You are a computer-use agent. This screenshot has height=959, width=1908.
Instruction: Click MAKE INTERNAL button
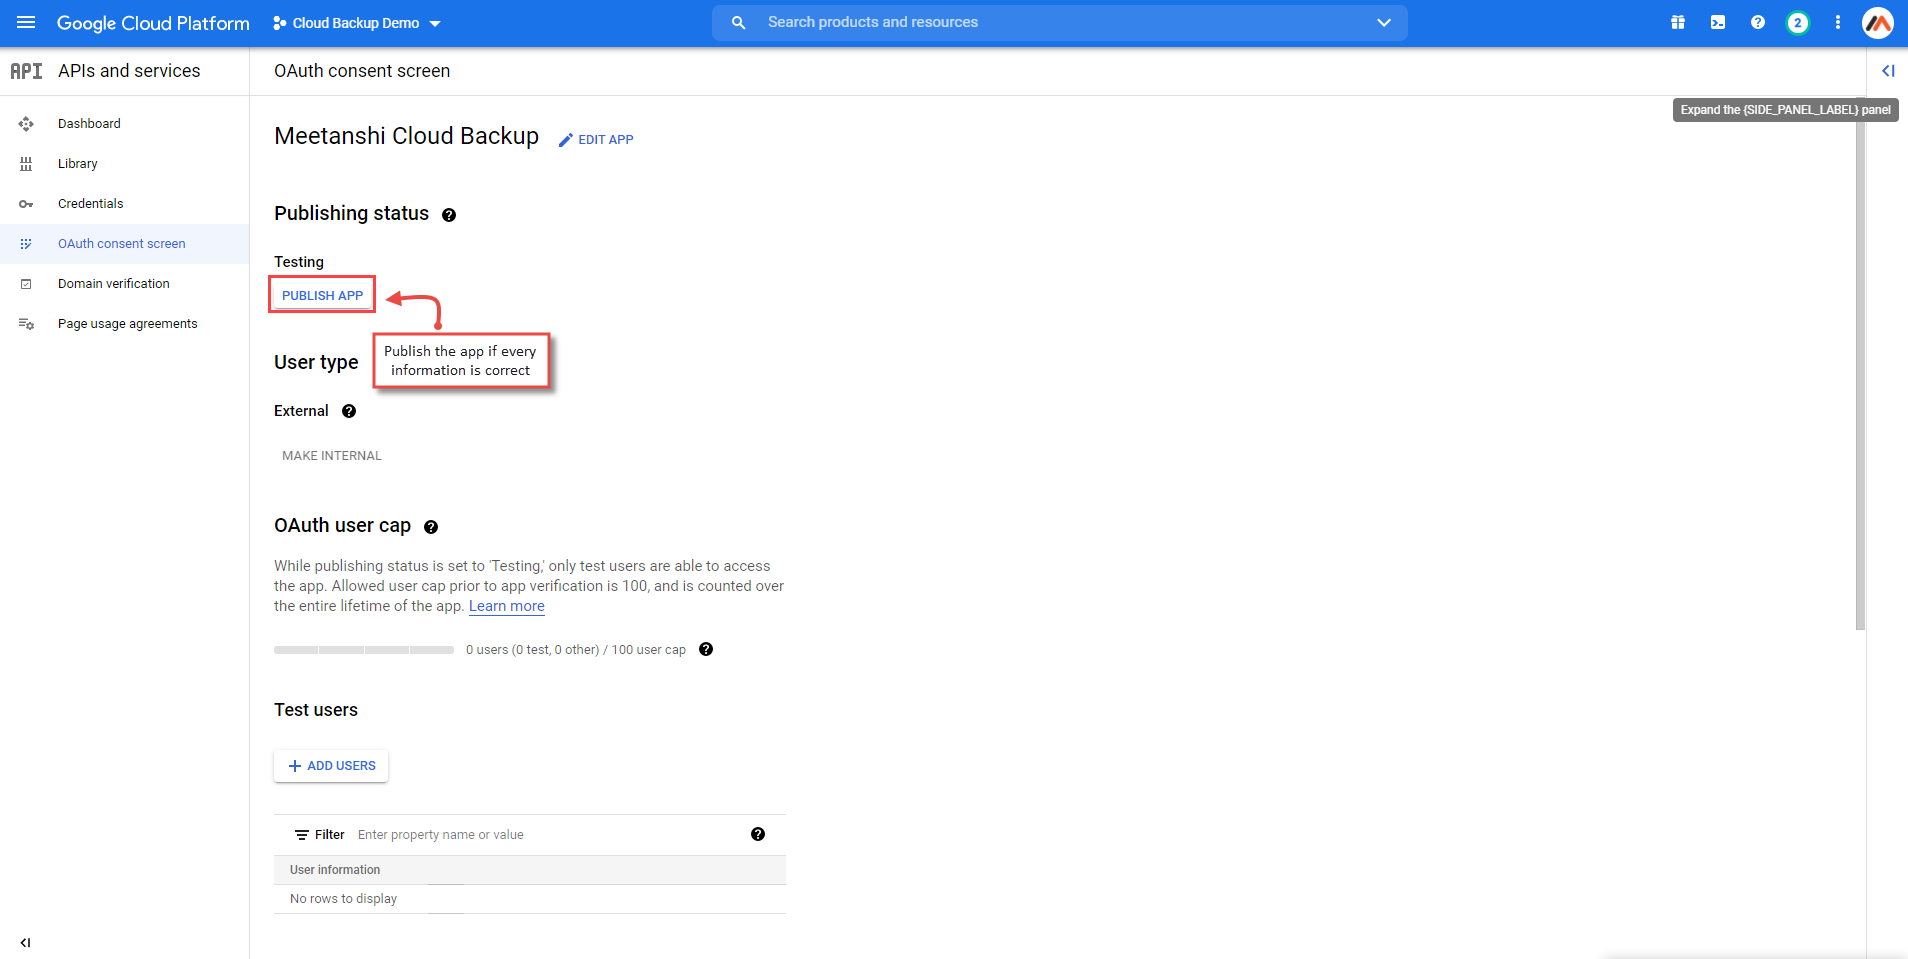tap(332, 456)
